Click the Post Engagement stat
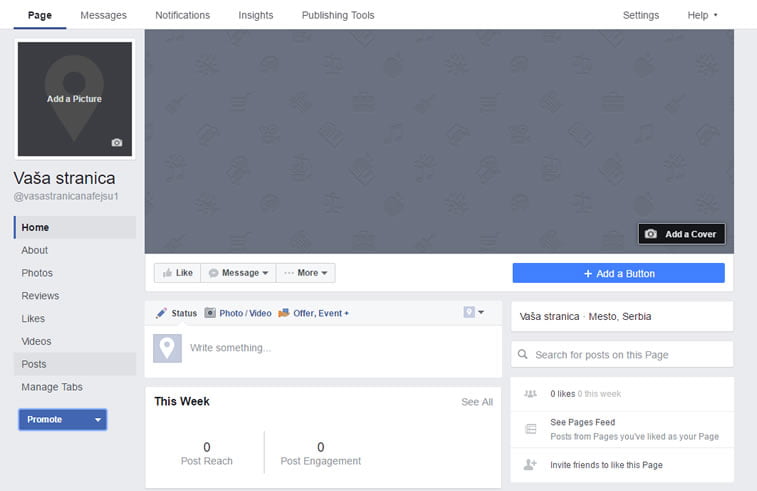Image resolution: width=757 pixels, height=491 pixels. (321, 453)
